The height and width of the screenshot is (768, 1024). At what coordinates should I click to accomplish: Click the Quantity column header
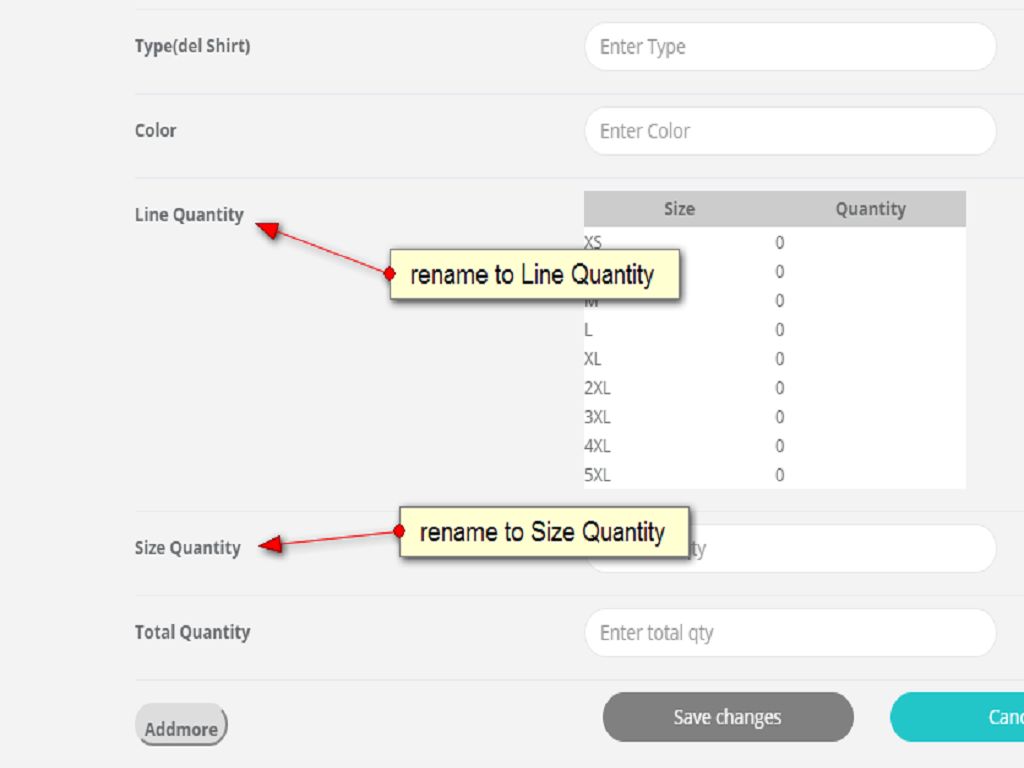pyautogui.click(x=870, y=209)
